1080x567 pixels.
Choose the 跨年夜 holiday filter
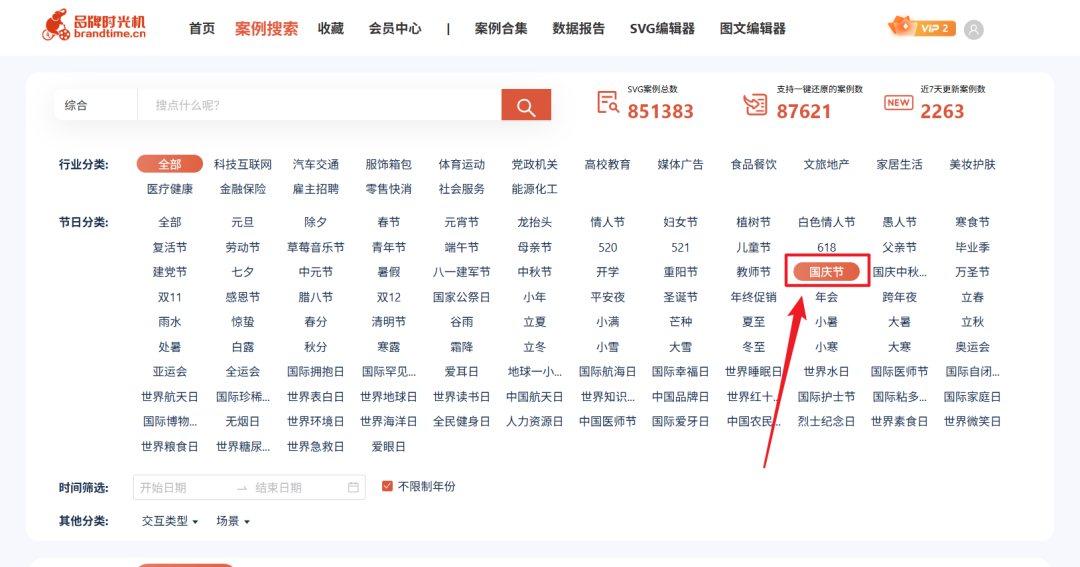tap(900, 297)
